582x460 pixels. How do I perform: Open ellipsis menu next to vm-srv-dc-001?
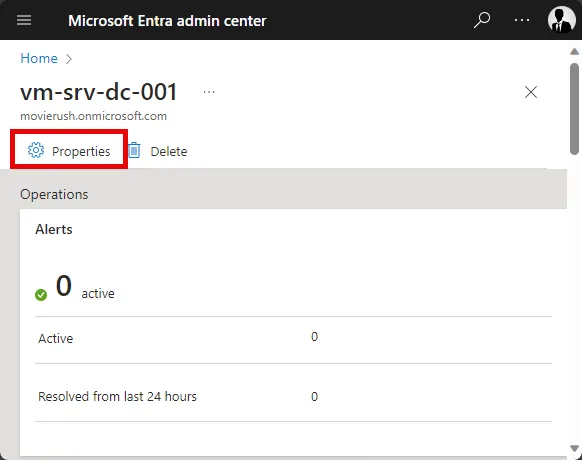click(209, 92)
